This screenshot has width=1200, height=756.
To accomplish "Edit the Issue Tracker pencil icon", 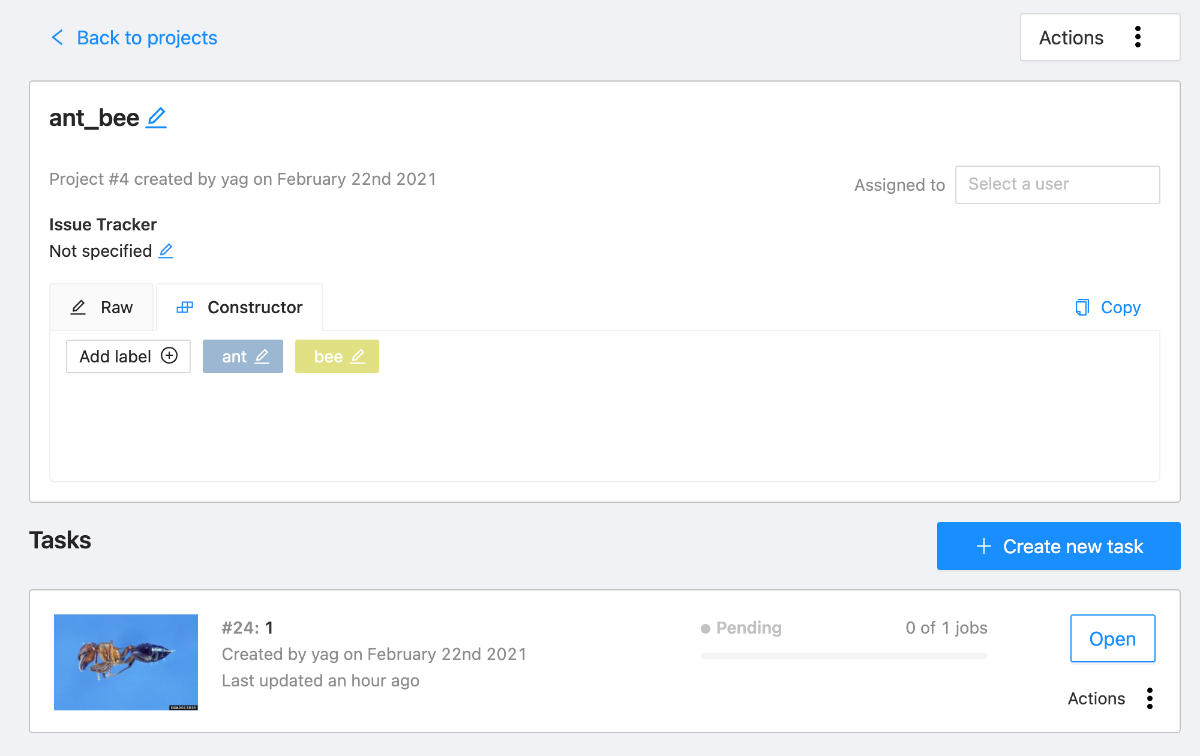I will coord(166,251).
